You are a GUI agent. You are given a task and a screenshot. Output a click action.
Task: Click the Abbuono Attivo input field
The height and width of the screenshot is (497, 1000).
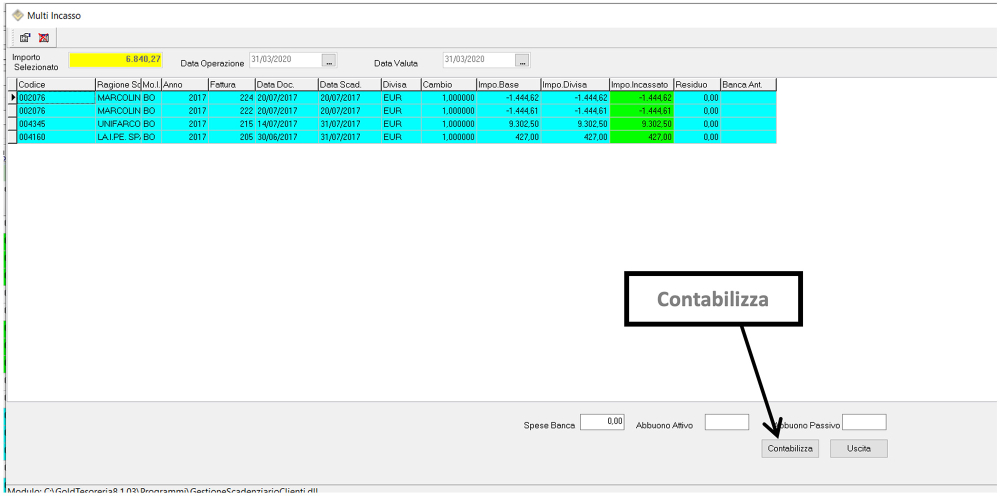pyautogui.click(x=726, y=422)
